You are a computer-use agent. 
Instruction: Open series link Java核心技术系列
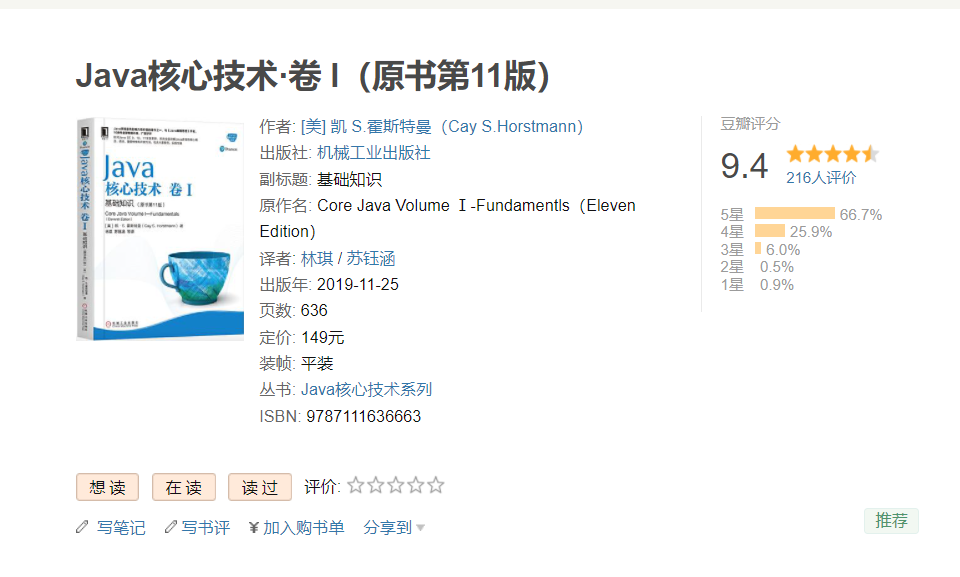366,390
